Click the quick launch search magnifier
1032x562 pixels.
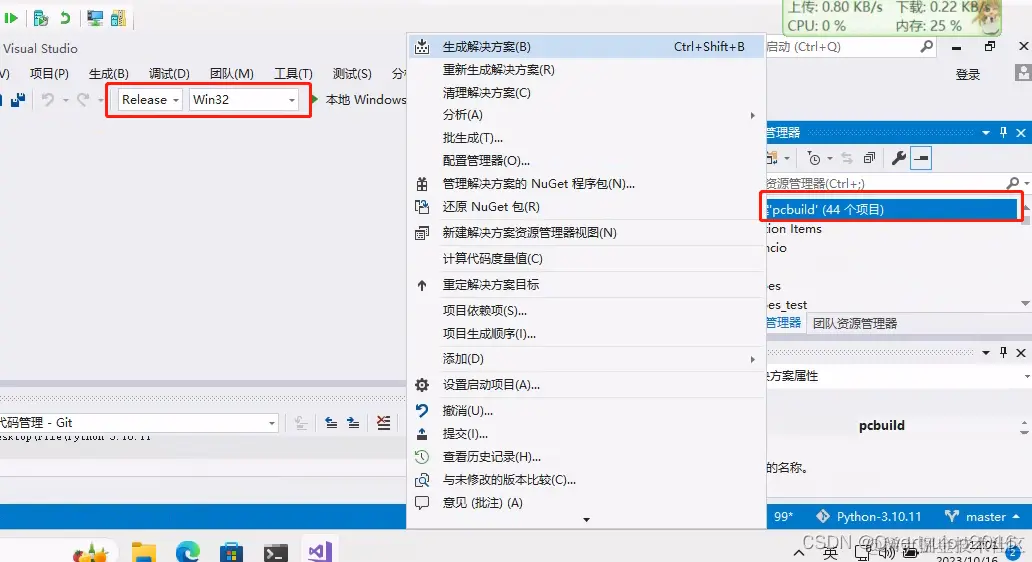(x=927, y=47)
